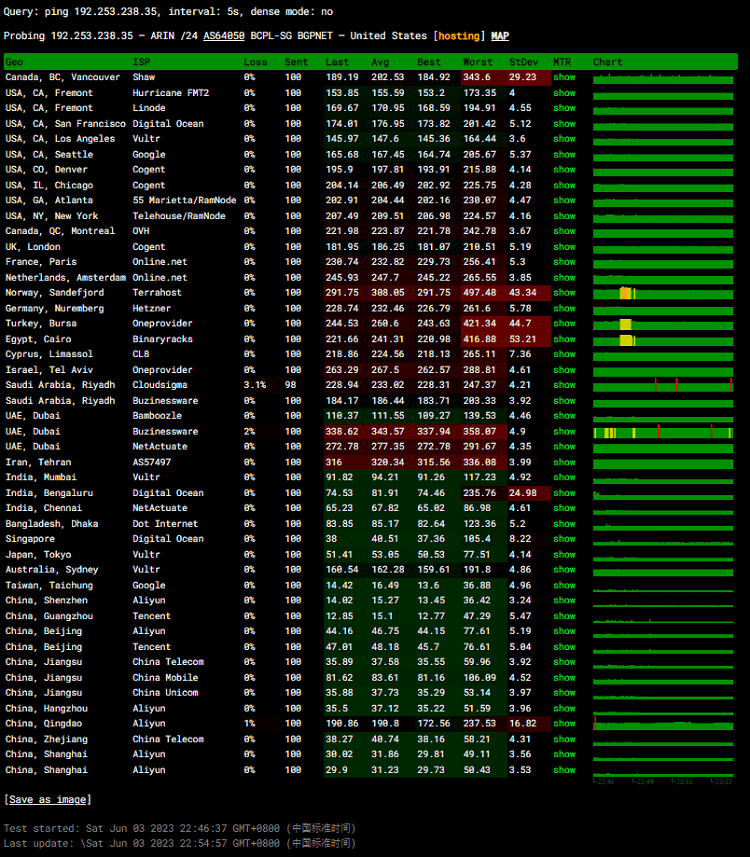
Task: Show MTR for Los Angeles Vultr row
Action: (x=564, y=139)
